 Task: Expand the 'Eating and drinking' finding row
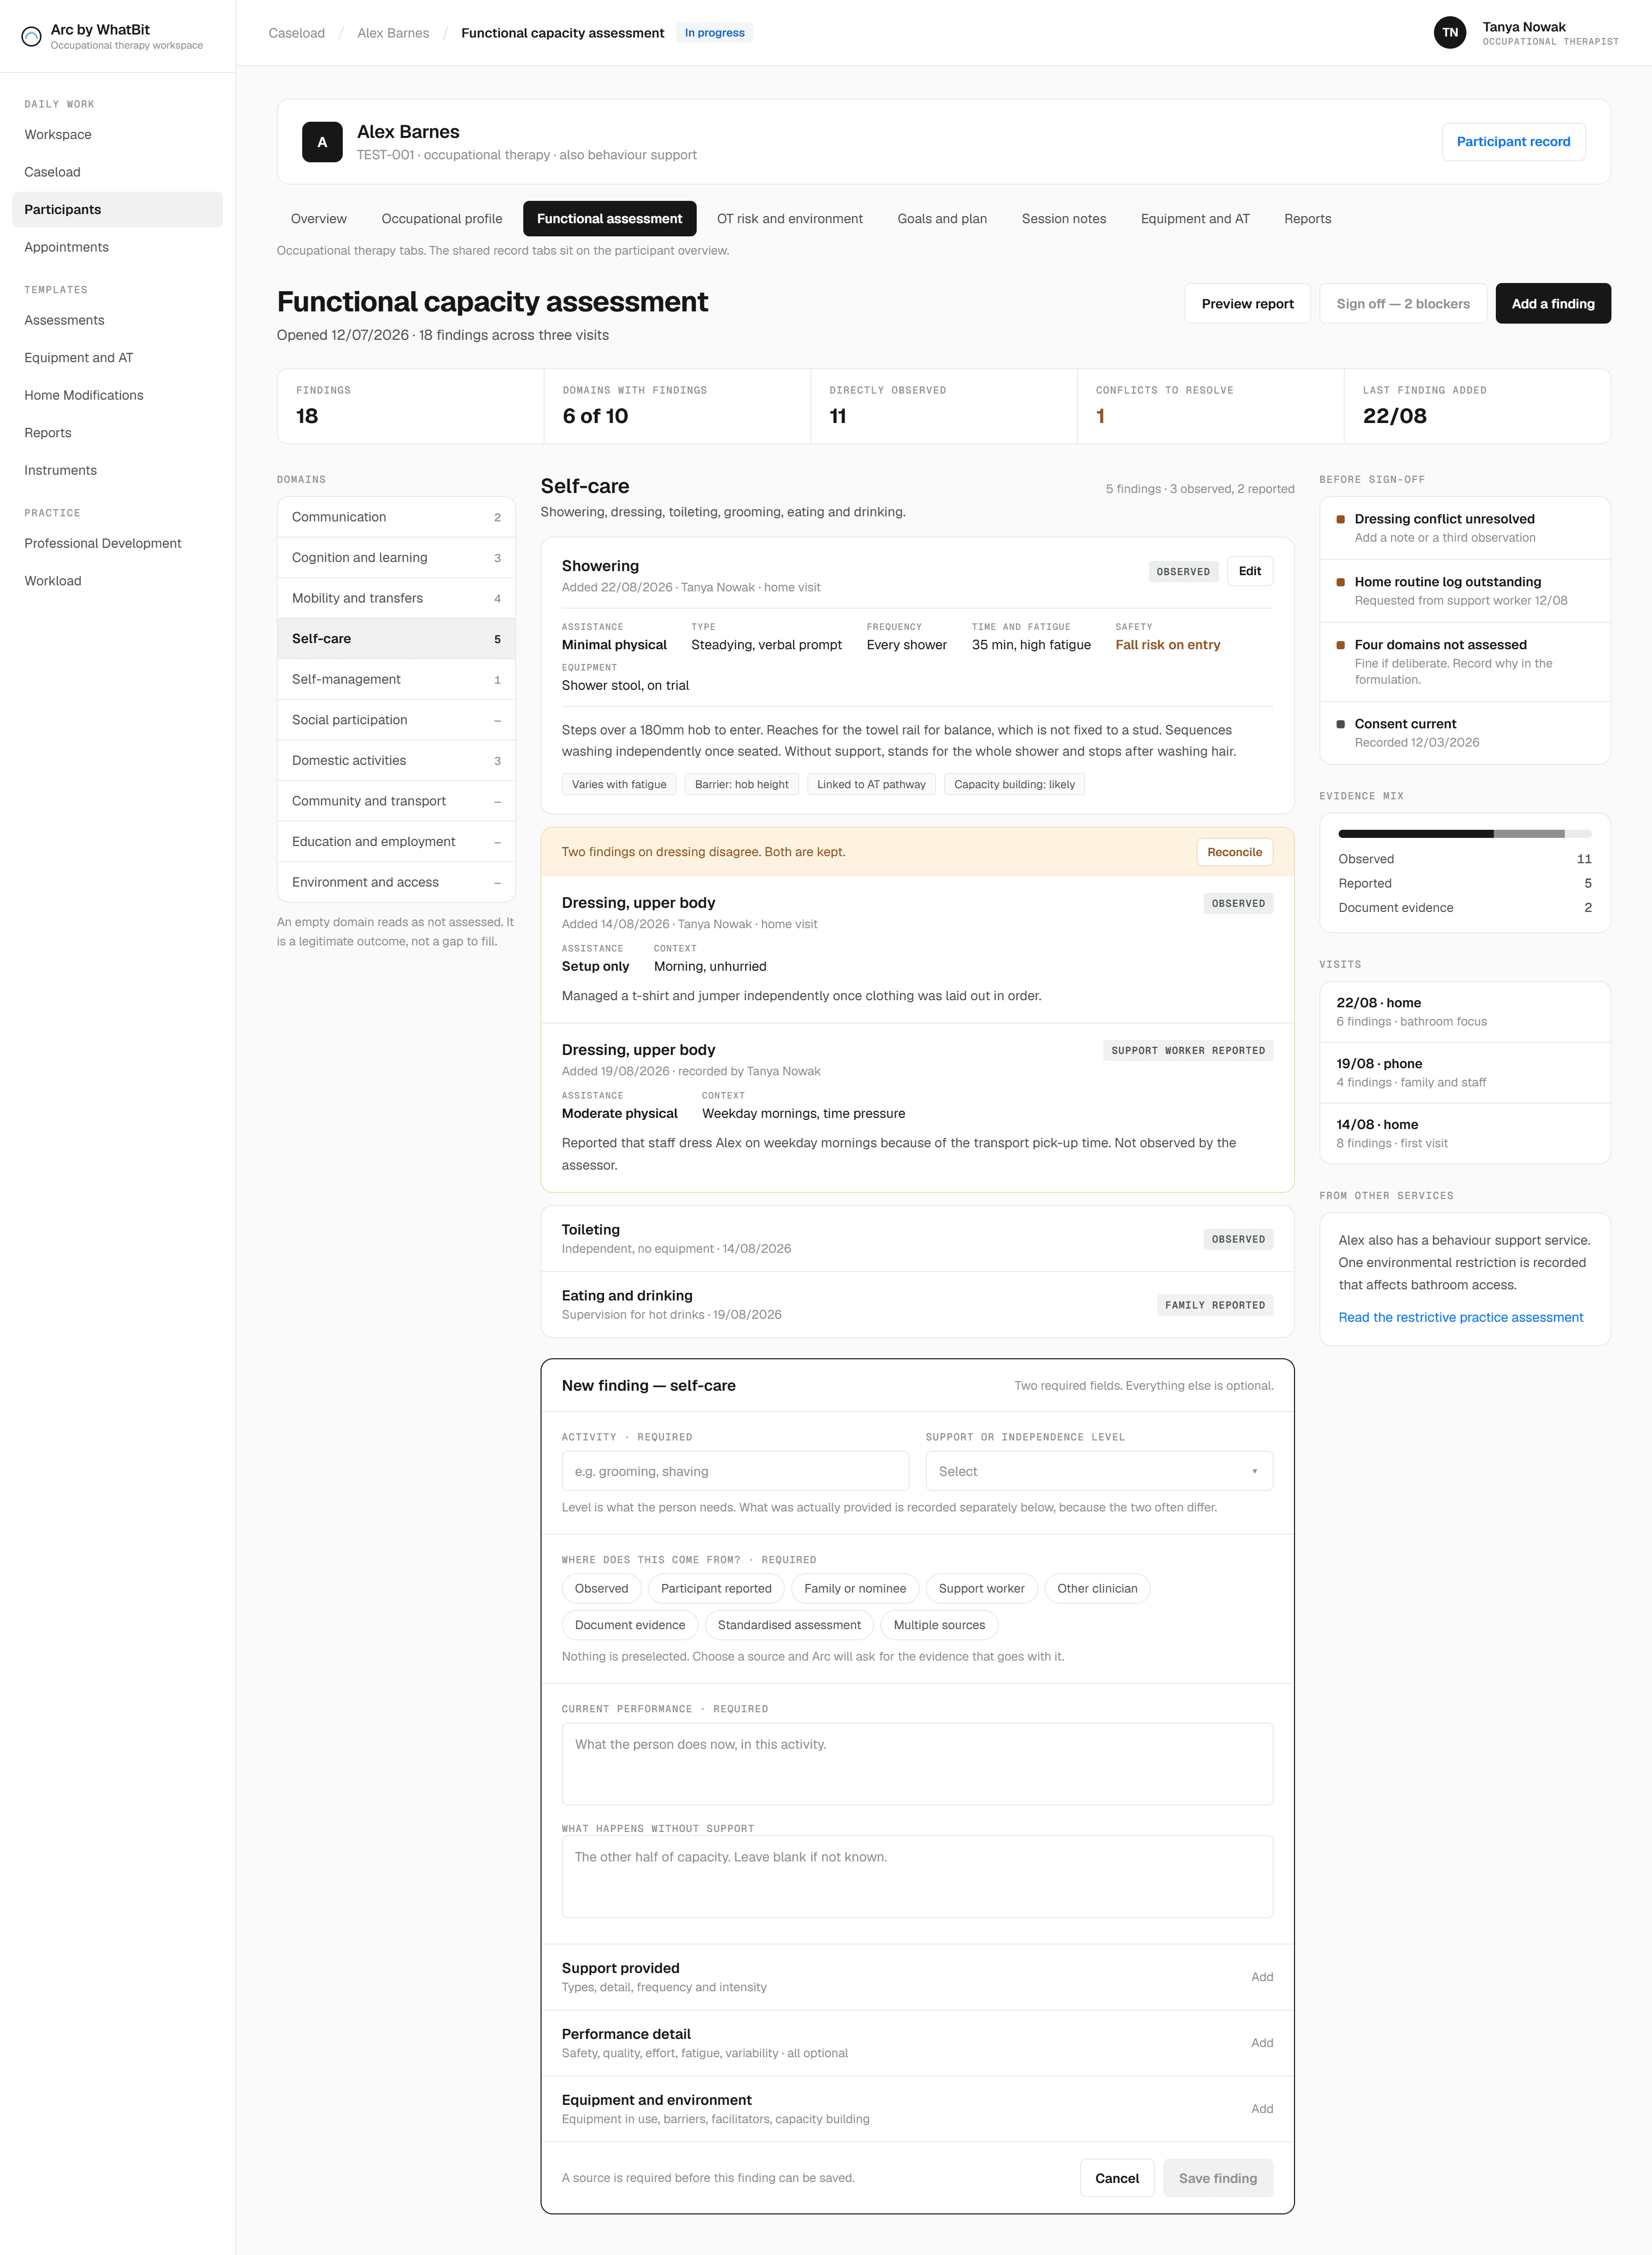coord(917,1305)
